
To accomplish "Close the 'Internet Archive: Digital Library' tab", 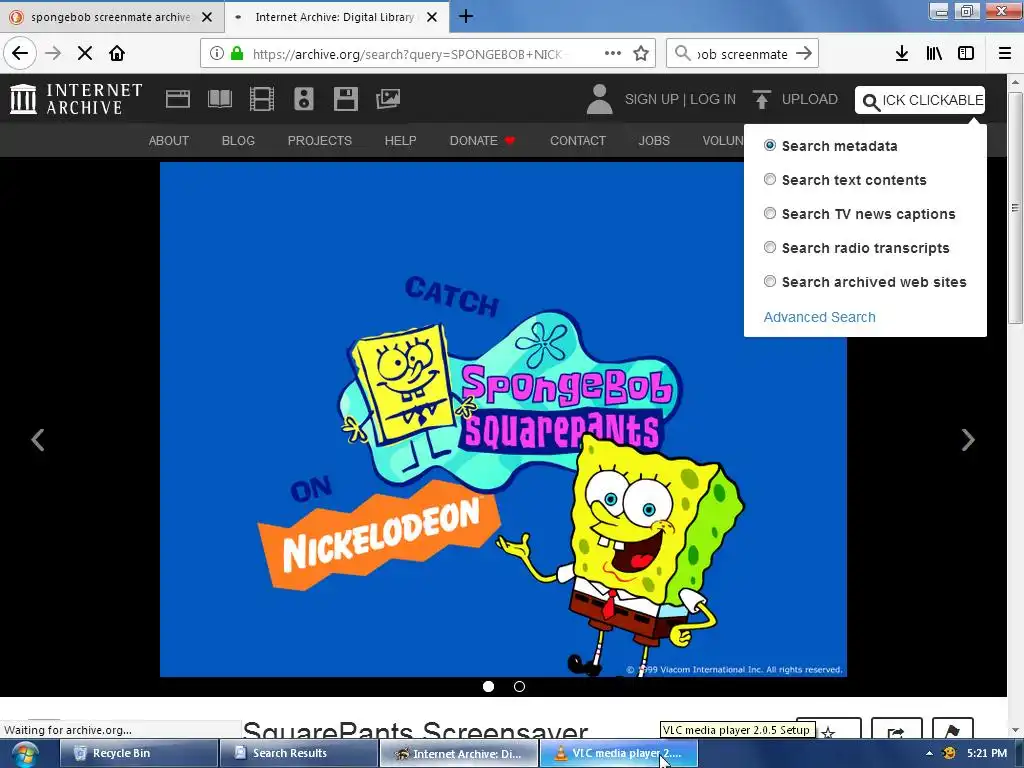I will 432,17.
